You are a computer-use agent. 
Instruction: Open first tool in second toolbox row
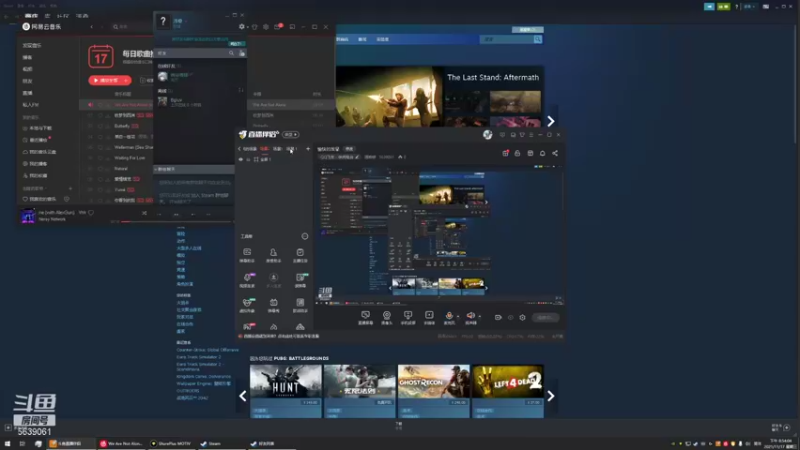tap(247, 280)
